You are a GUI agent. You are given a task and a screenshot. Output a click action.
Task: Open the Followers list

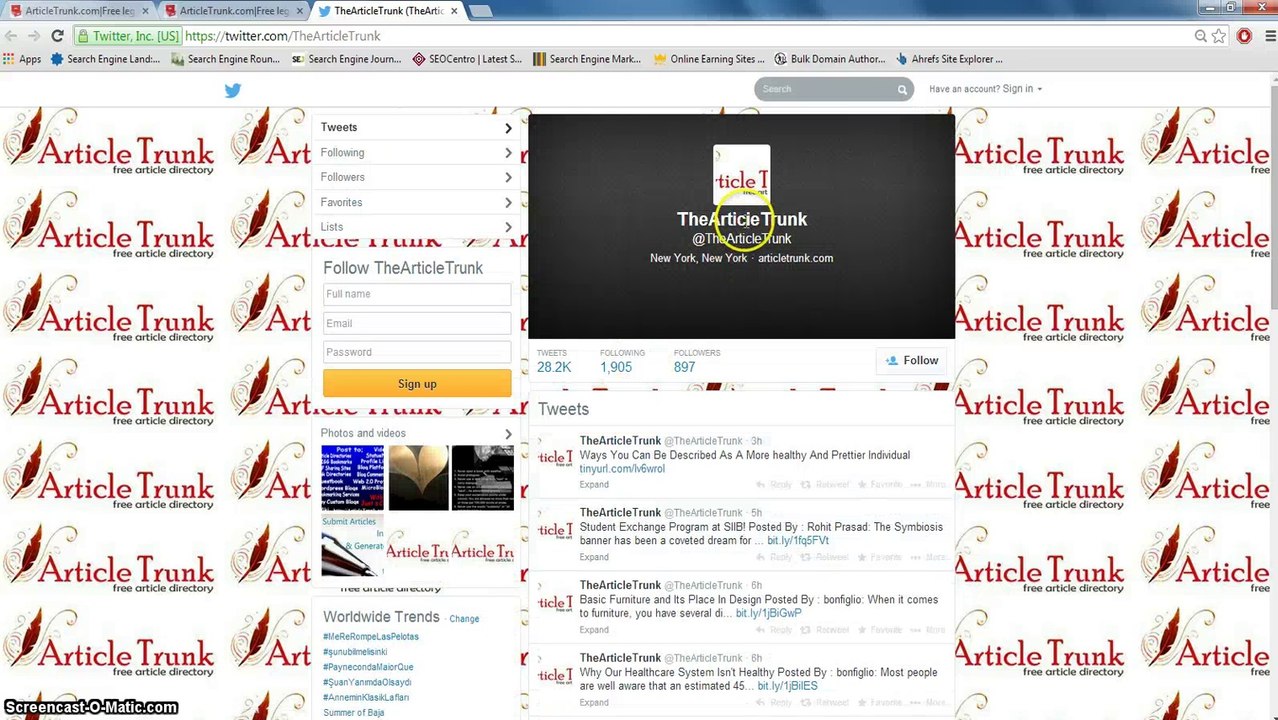click(x=417, y=177)
